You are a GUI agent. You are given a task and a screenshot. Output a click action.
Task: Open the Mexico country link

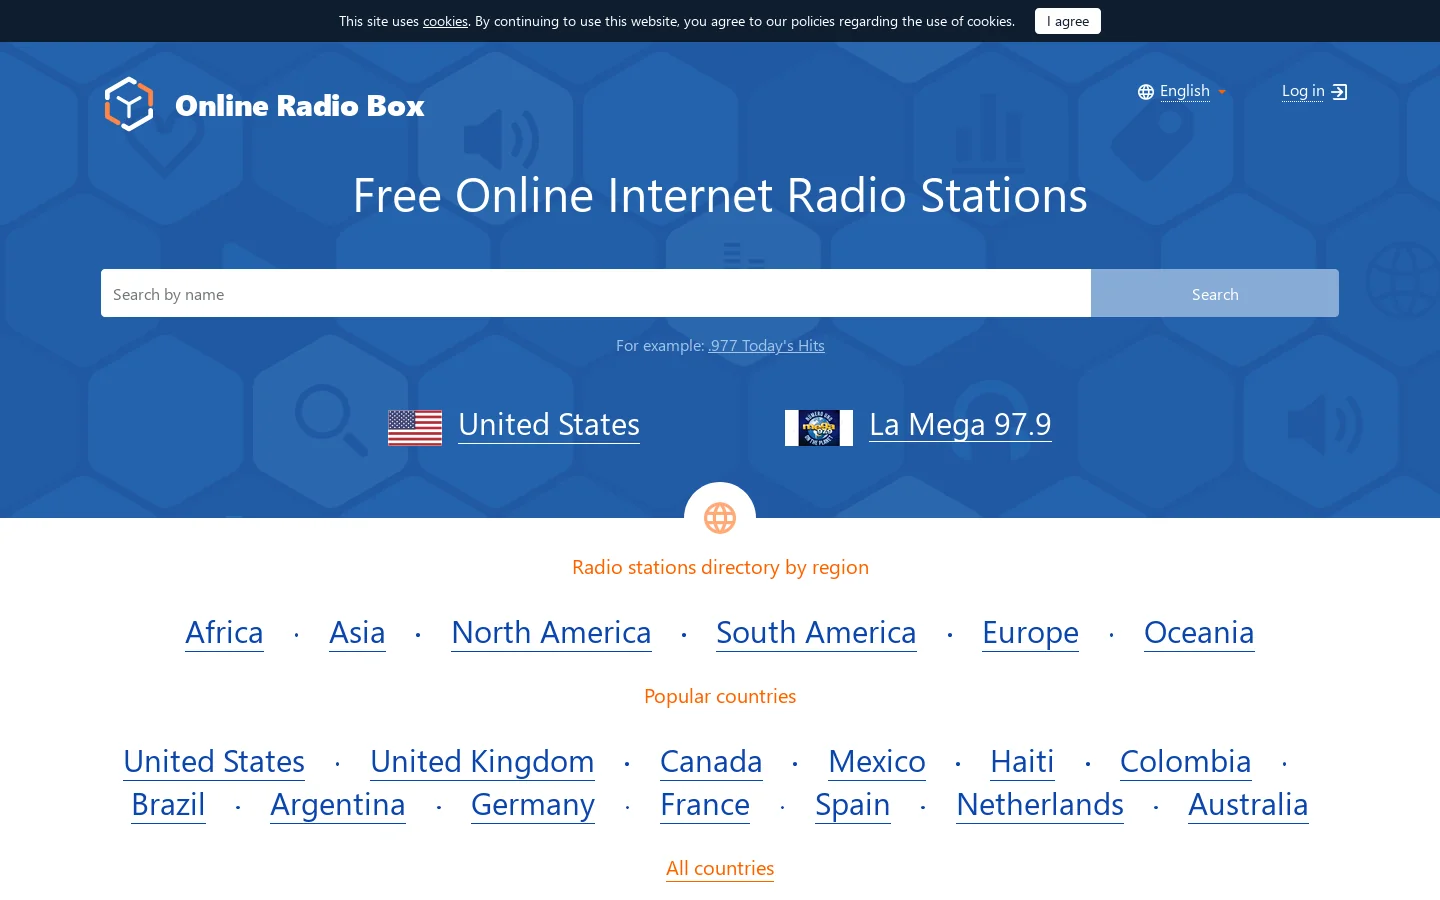coord(877,761)
